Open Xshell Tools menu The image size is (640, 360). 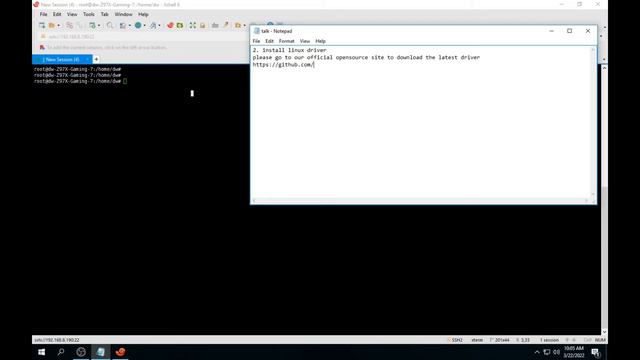coord(89,14)
